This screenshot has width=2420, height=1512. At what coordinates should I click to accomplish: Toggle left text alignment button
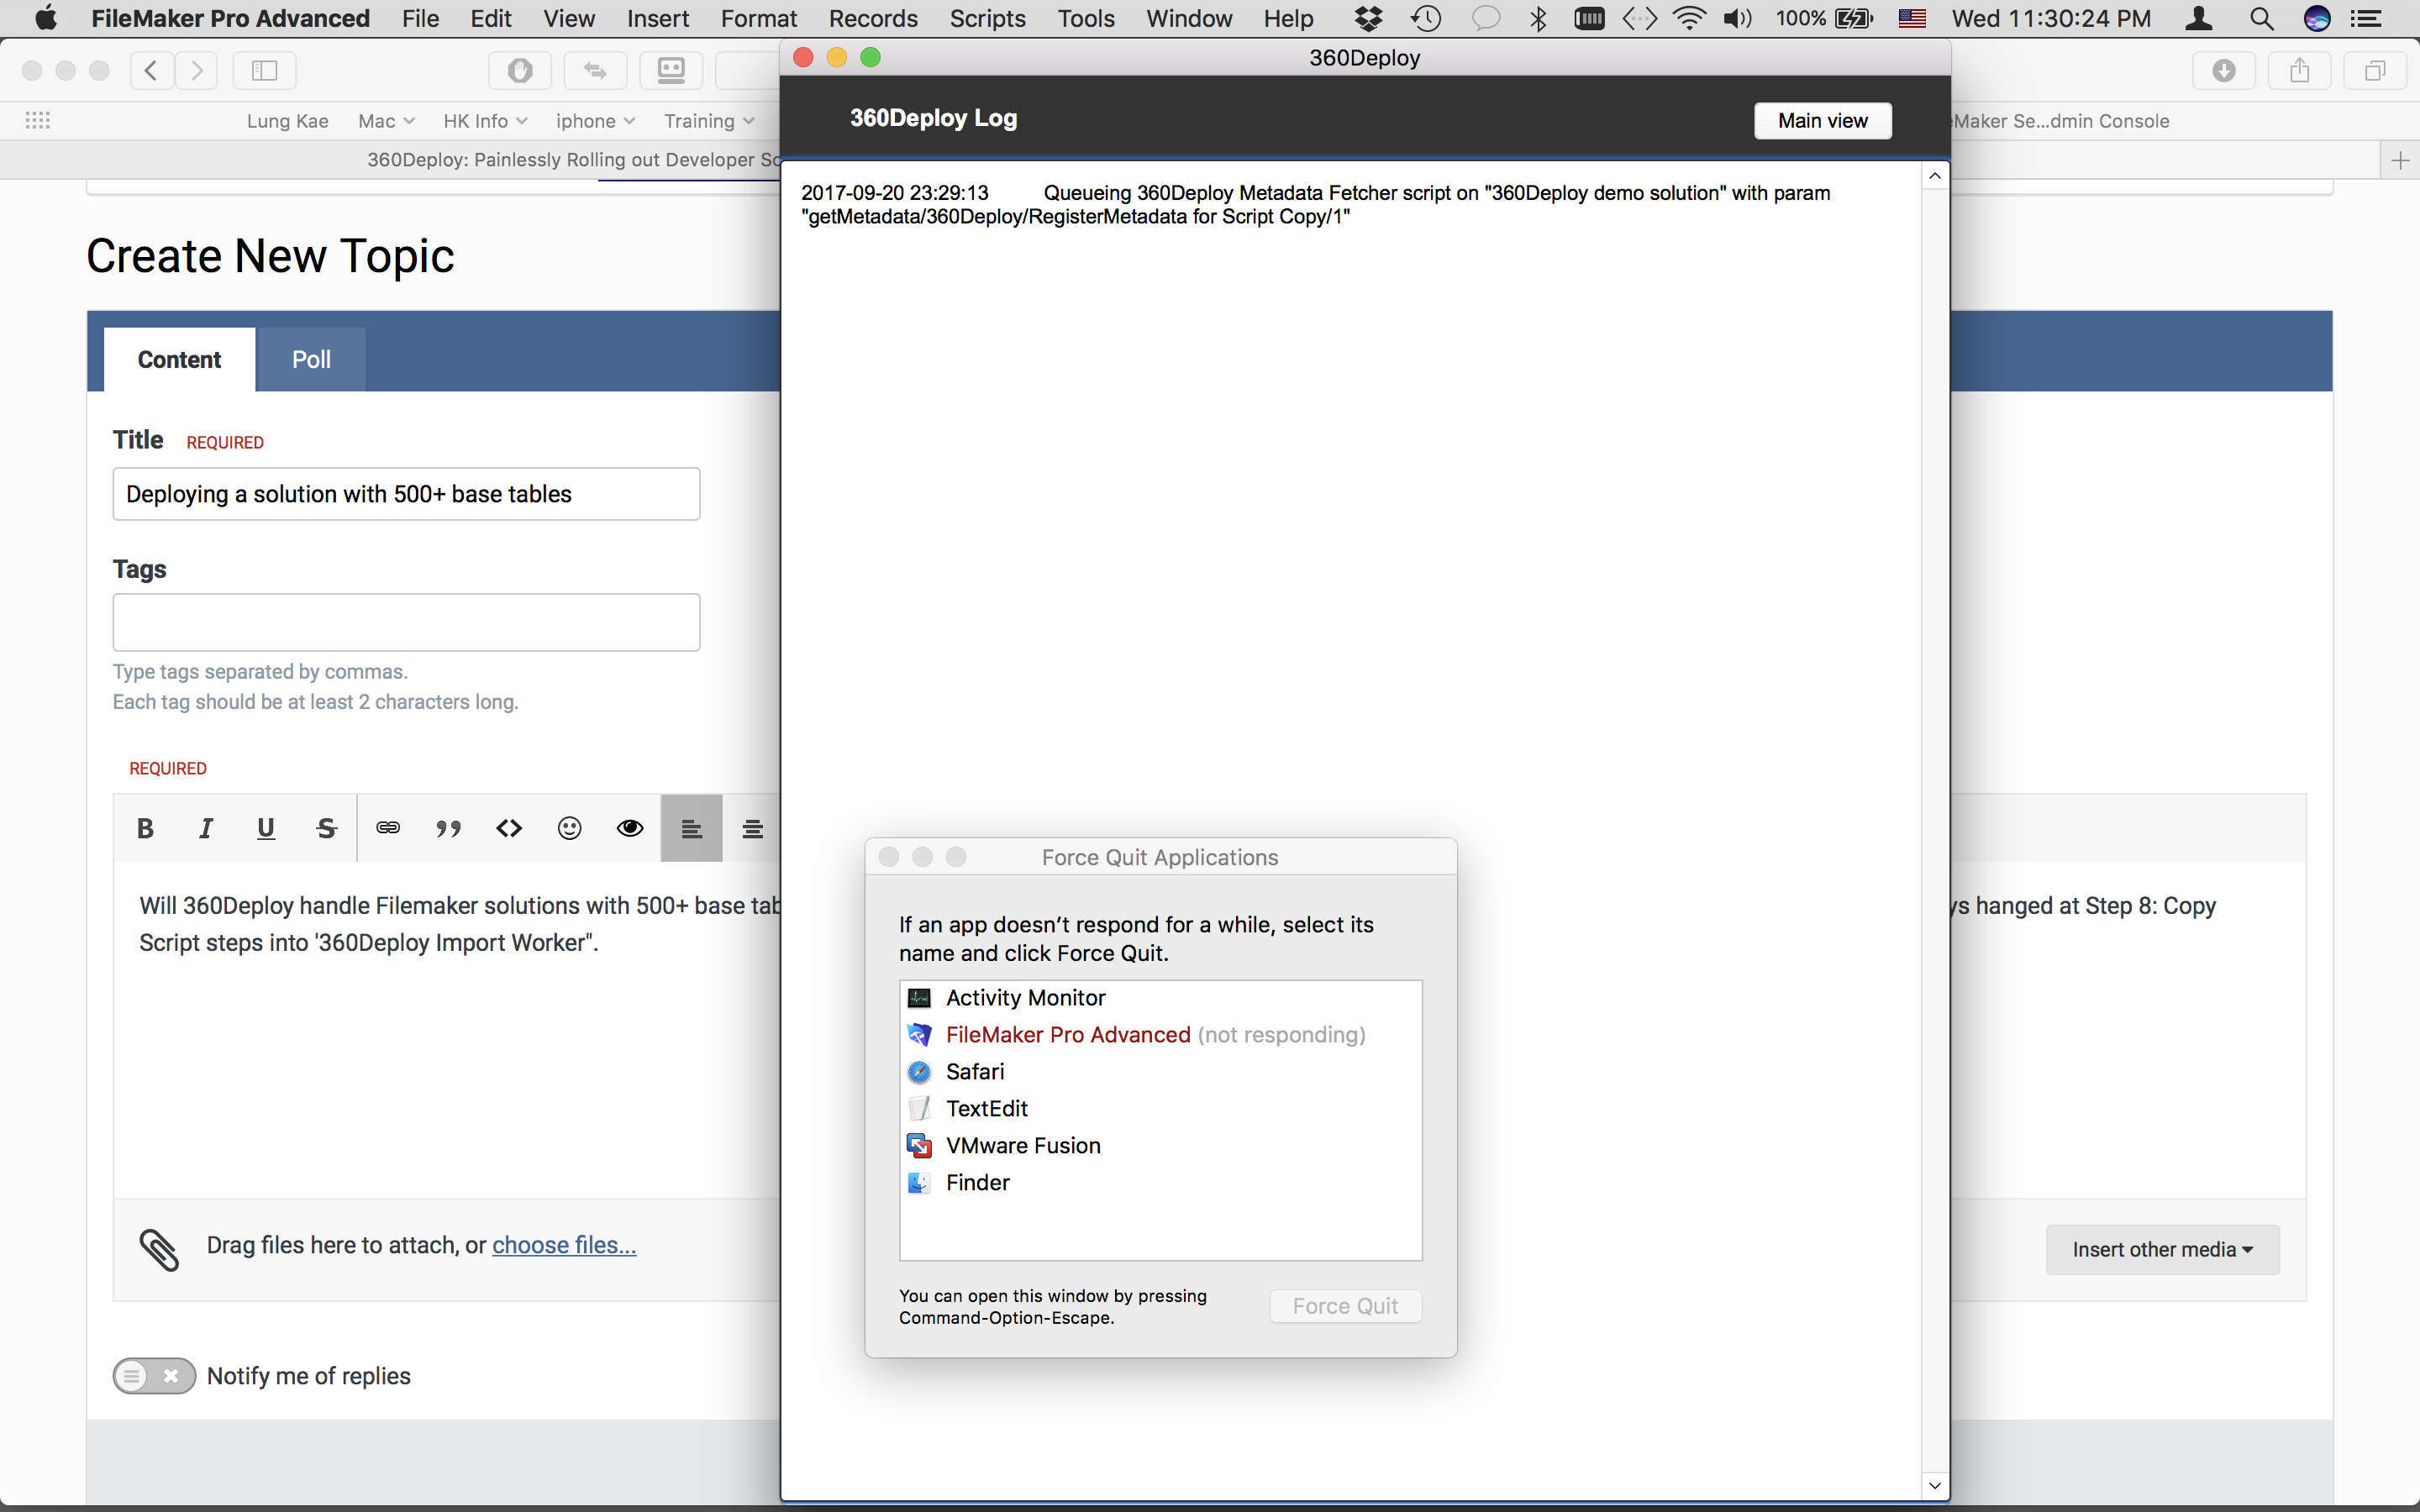691,828
